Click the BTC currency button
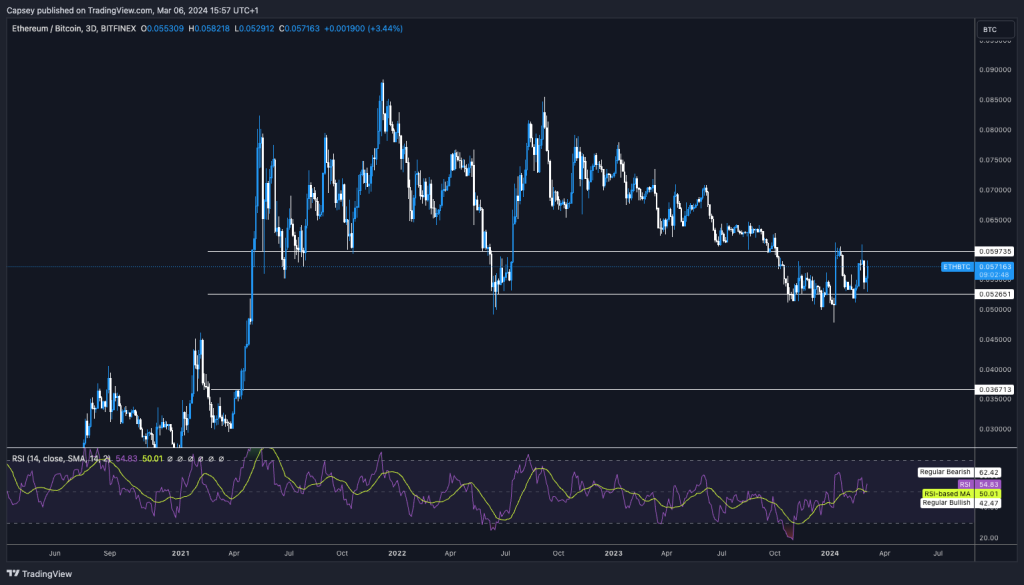The width and height of the screenshot is (1024, 585). tap(990, 30)
